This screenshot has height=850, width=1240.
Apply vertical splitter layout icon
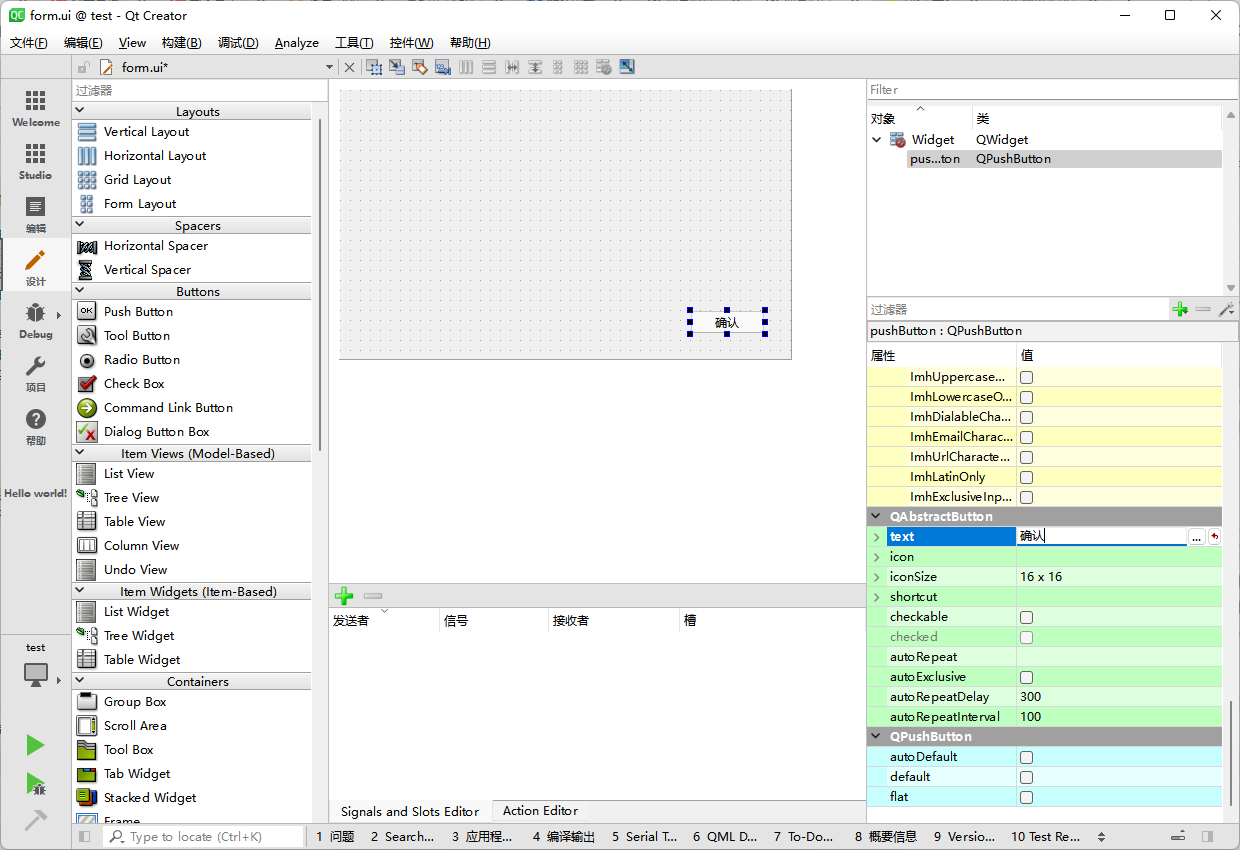[535, 67]
